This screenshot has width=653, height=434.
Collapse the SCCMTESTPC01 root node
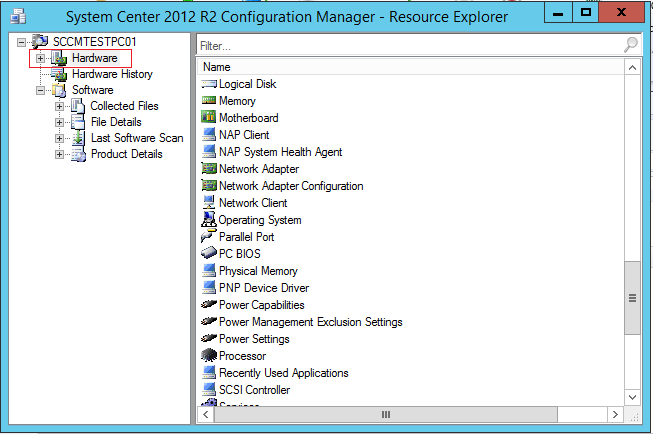pyautogui.click(x=22, y=42)
